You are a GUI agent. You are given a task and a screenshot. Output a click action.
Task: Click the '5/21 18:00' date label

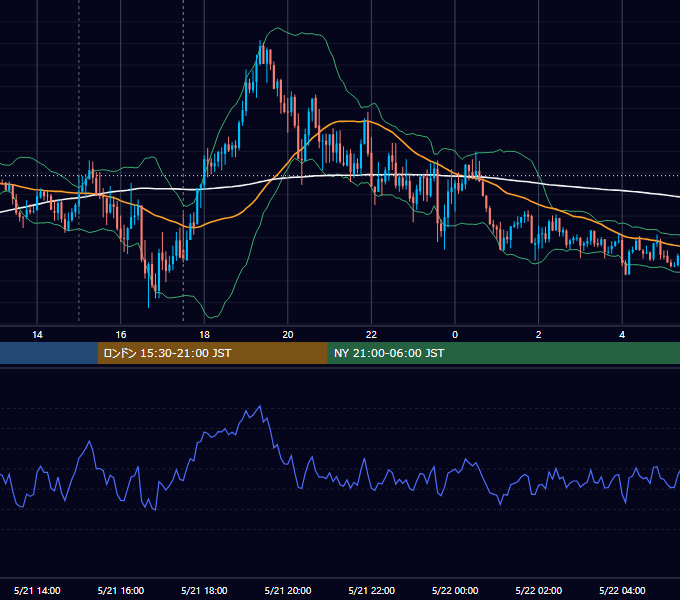204,590
